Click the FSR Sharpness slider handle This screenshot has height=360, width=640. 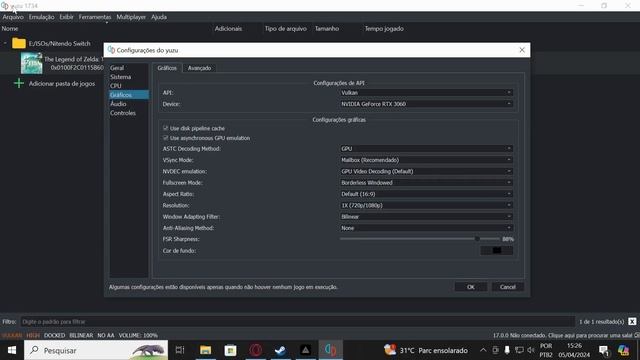[x=477, y=239]
